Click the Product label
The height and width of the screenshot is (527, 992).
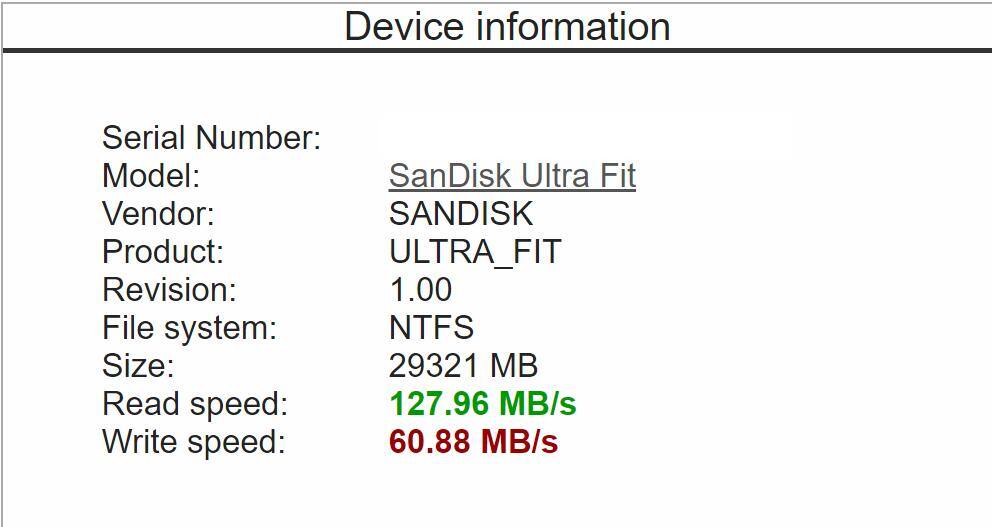(x=163, y=252)
